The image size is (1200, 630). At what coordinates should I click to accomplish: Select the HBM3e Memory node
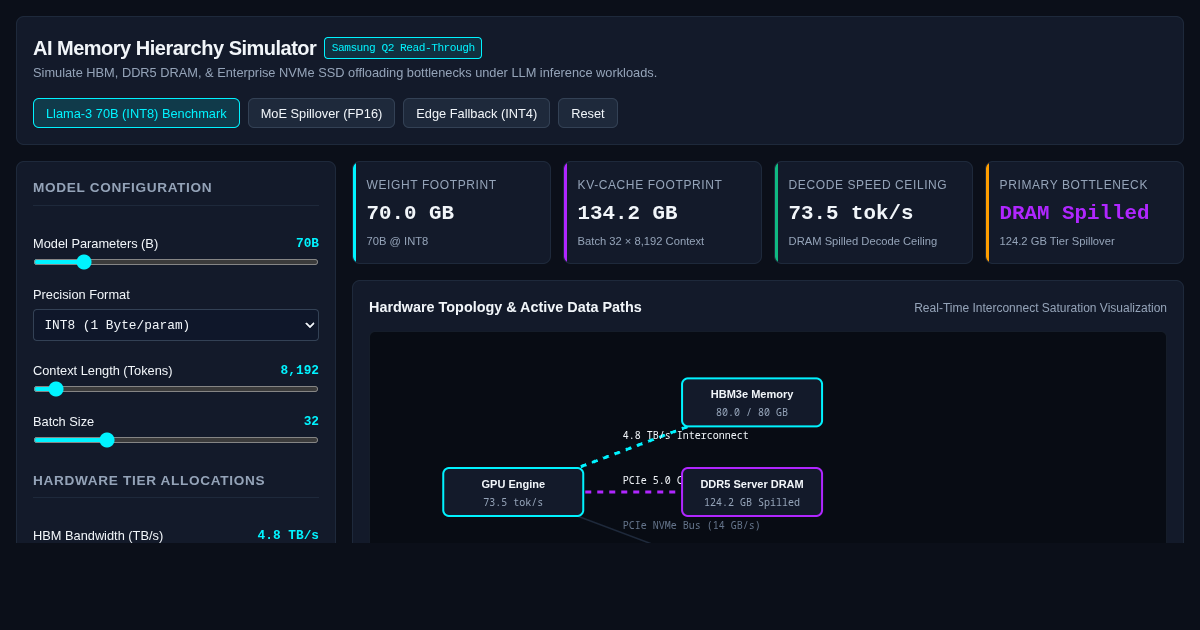(x=752, y=402)
